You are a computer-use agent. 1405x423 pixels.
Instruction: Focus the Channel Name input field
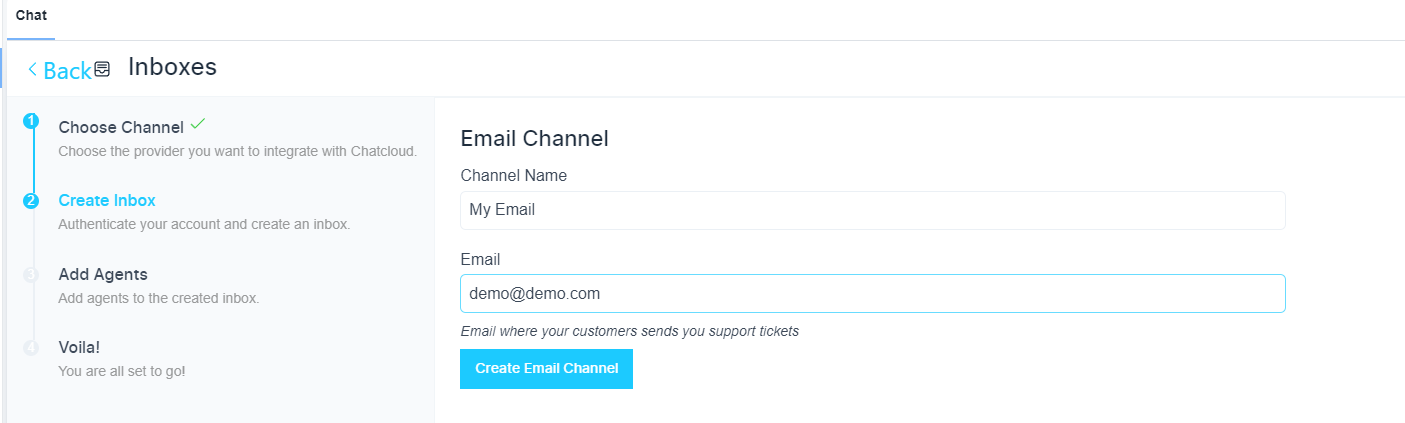click(x=872, y=210)
